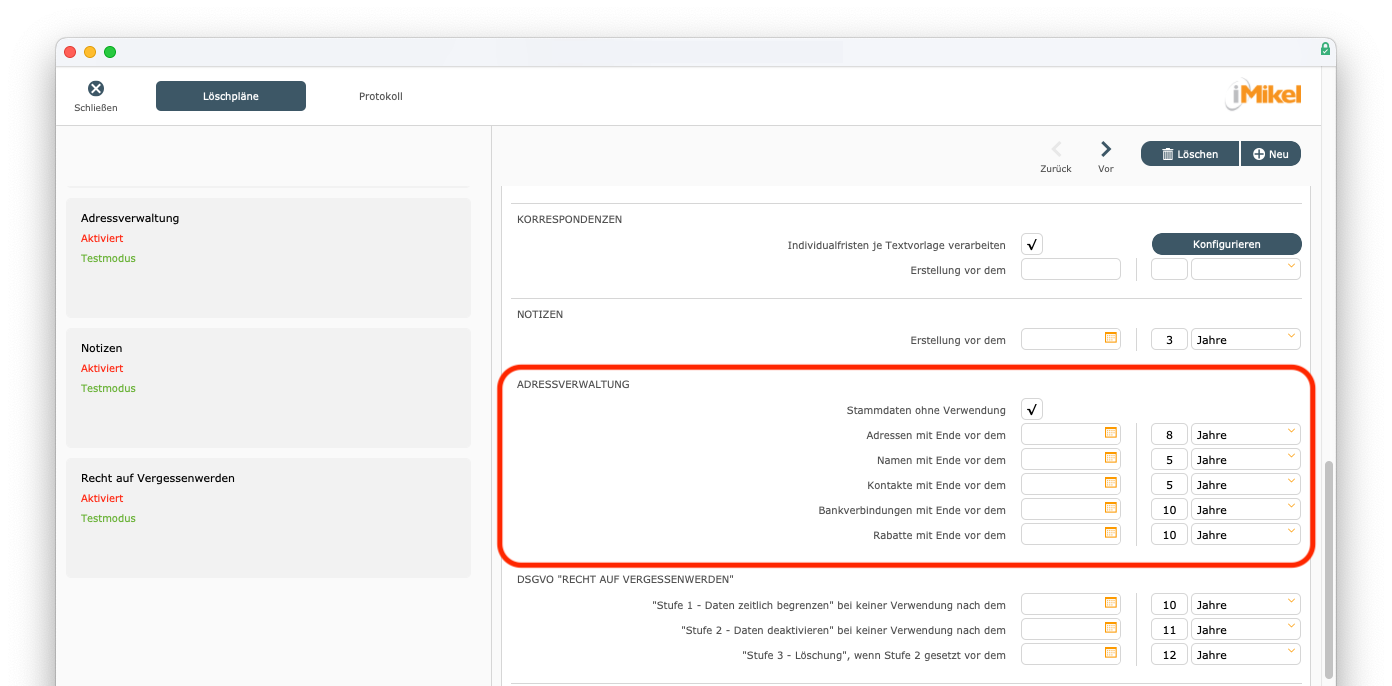Open Jahre dropdown for Namen mit Ende
Screen dimensions: 1392x686
pos(1245,459)
